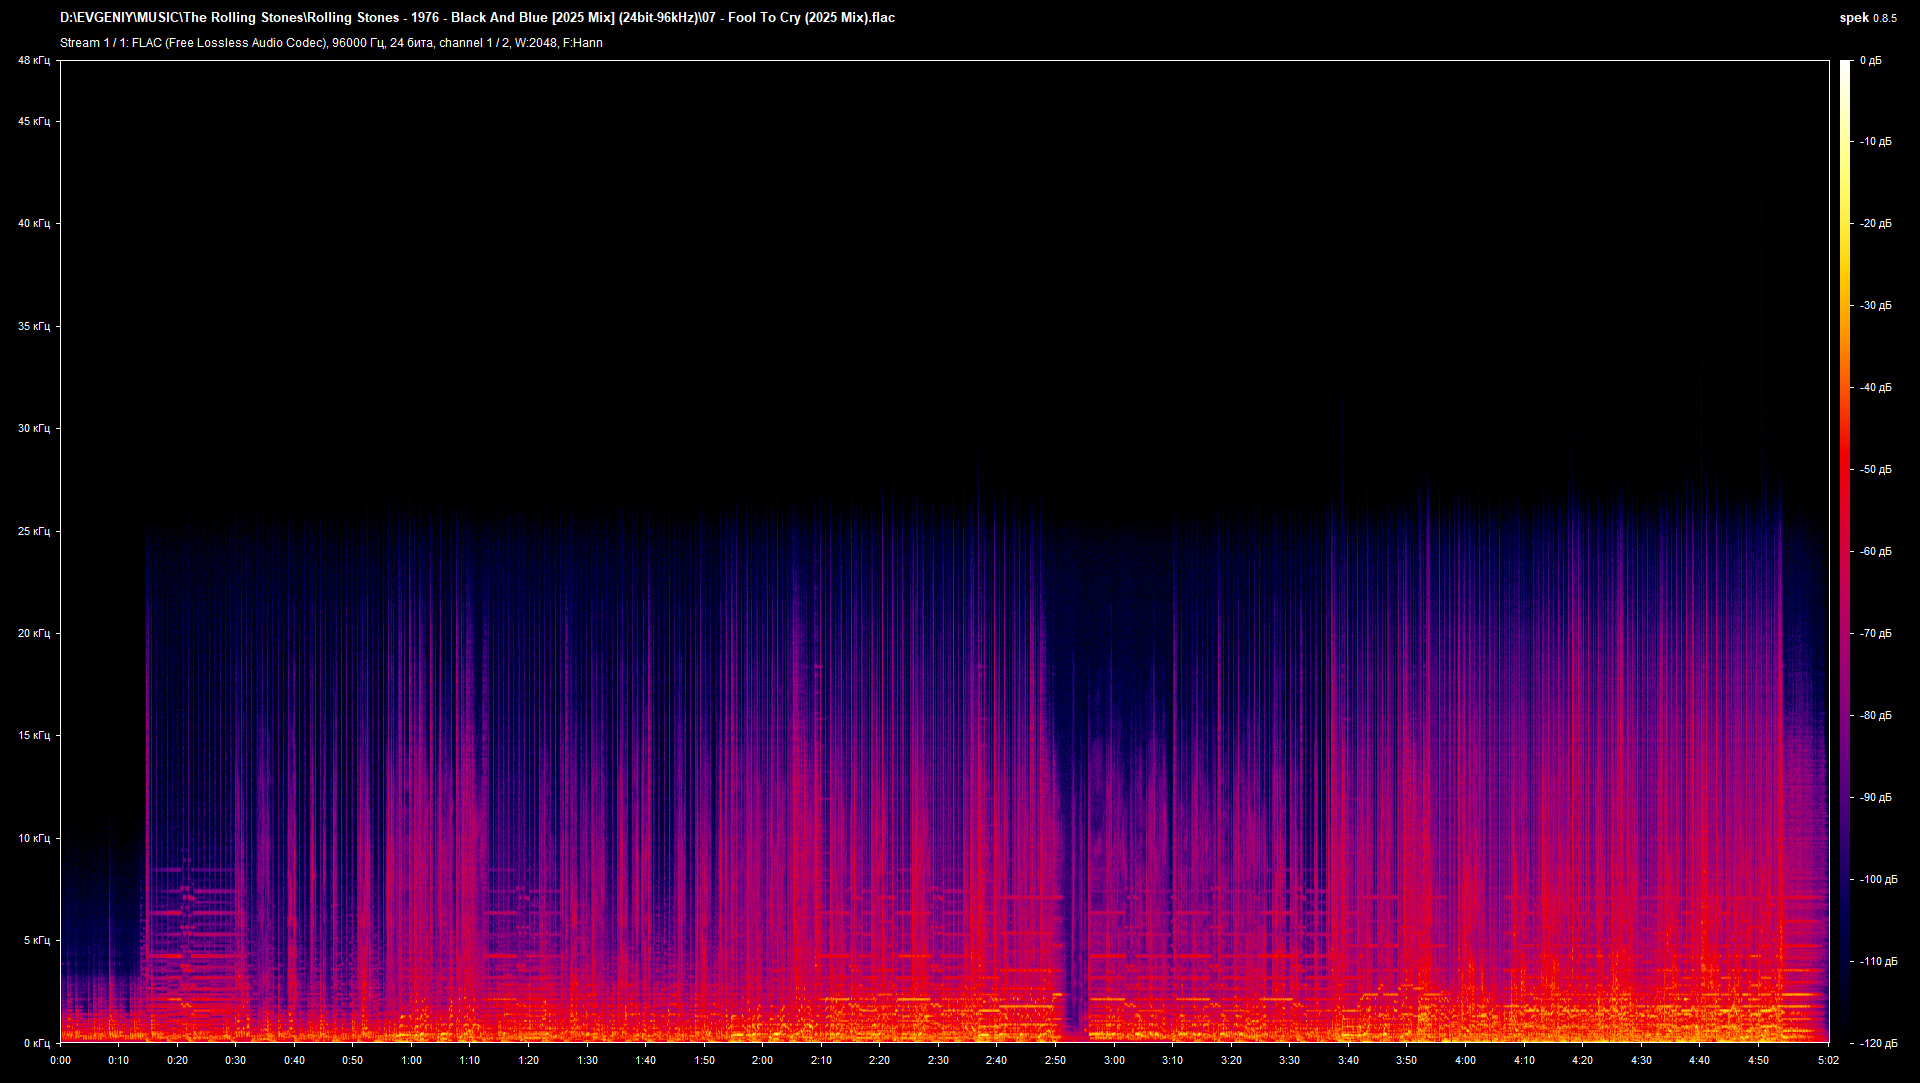The image size is (1920, 1083).
Task: Click the 5:02 end time label
Action: [1828, 1060]
